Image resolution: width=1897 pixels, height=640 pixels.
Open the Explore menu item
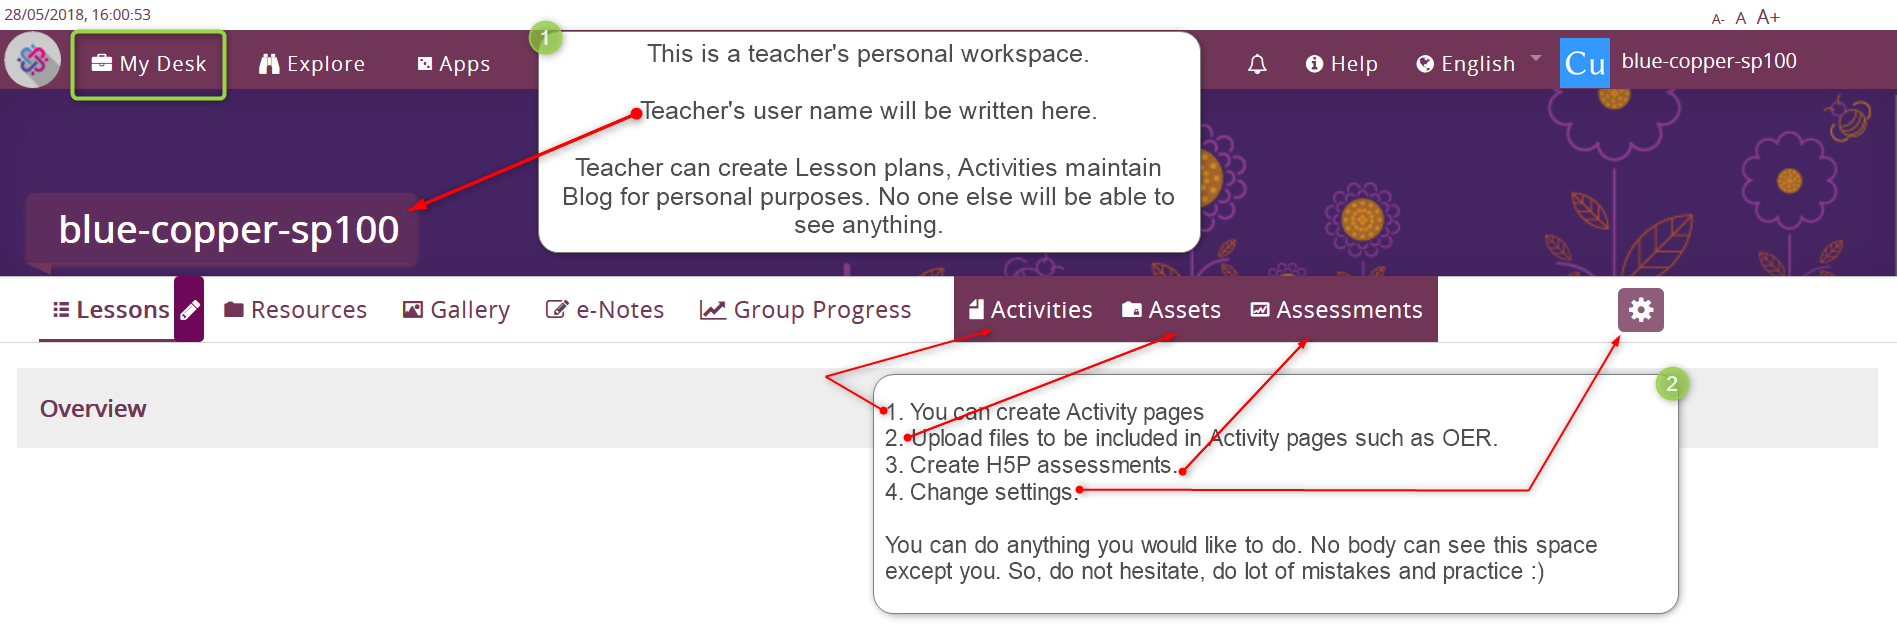pyautogui.click(x=312, y=64)
